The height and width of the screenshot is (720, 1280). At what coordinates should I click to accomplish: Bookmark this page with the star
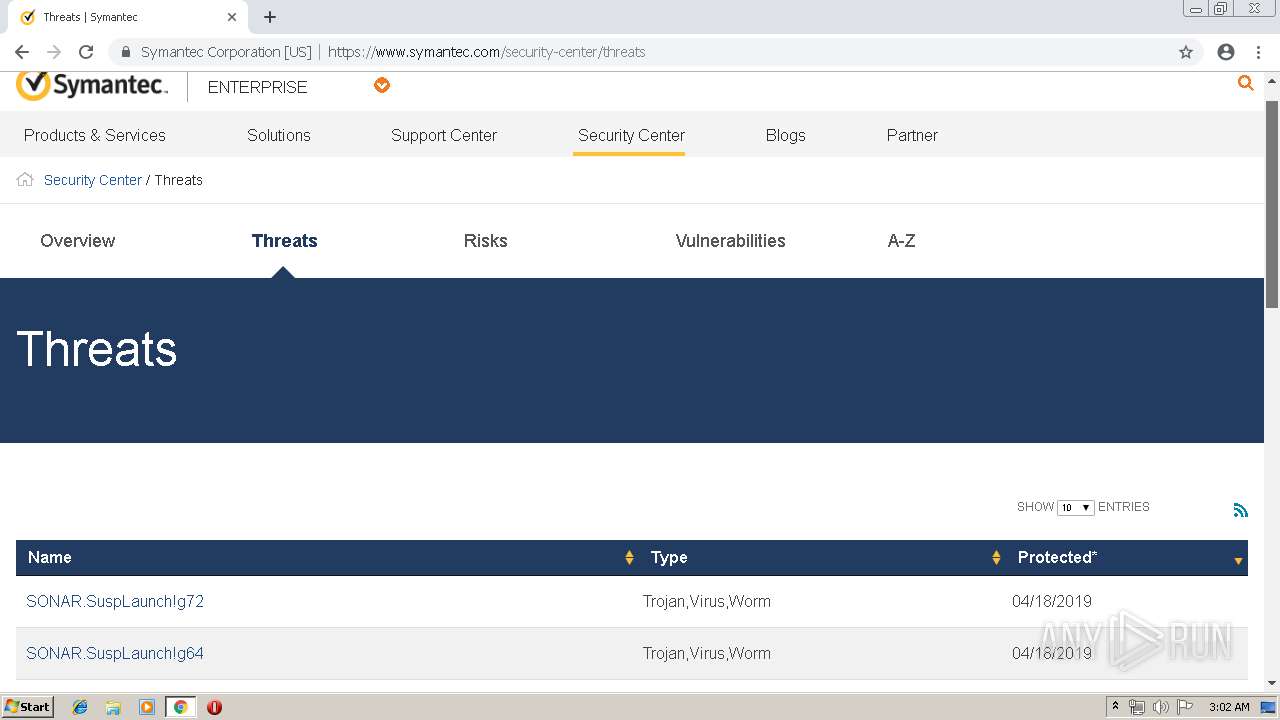click(1186, 52)
